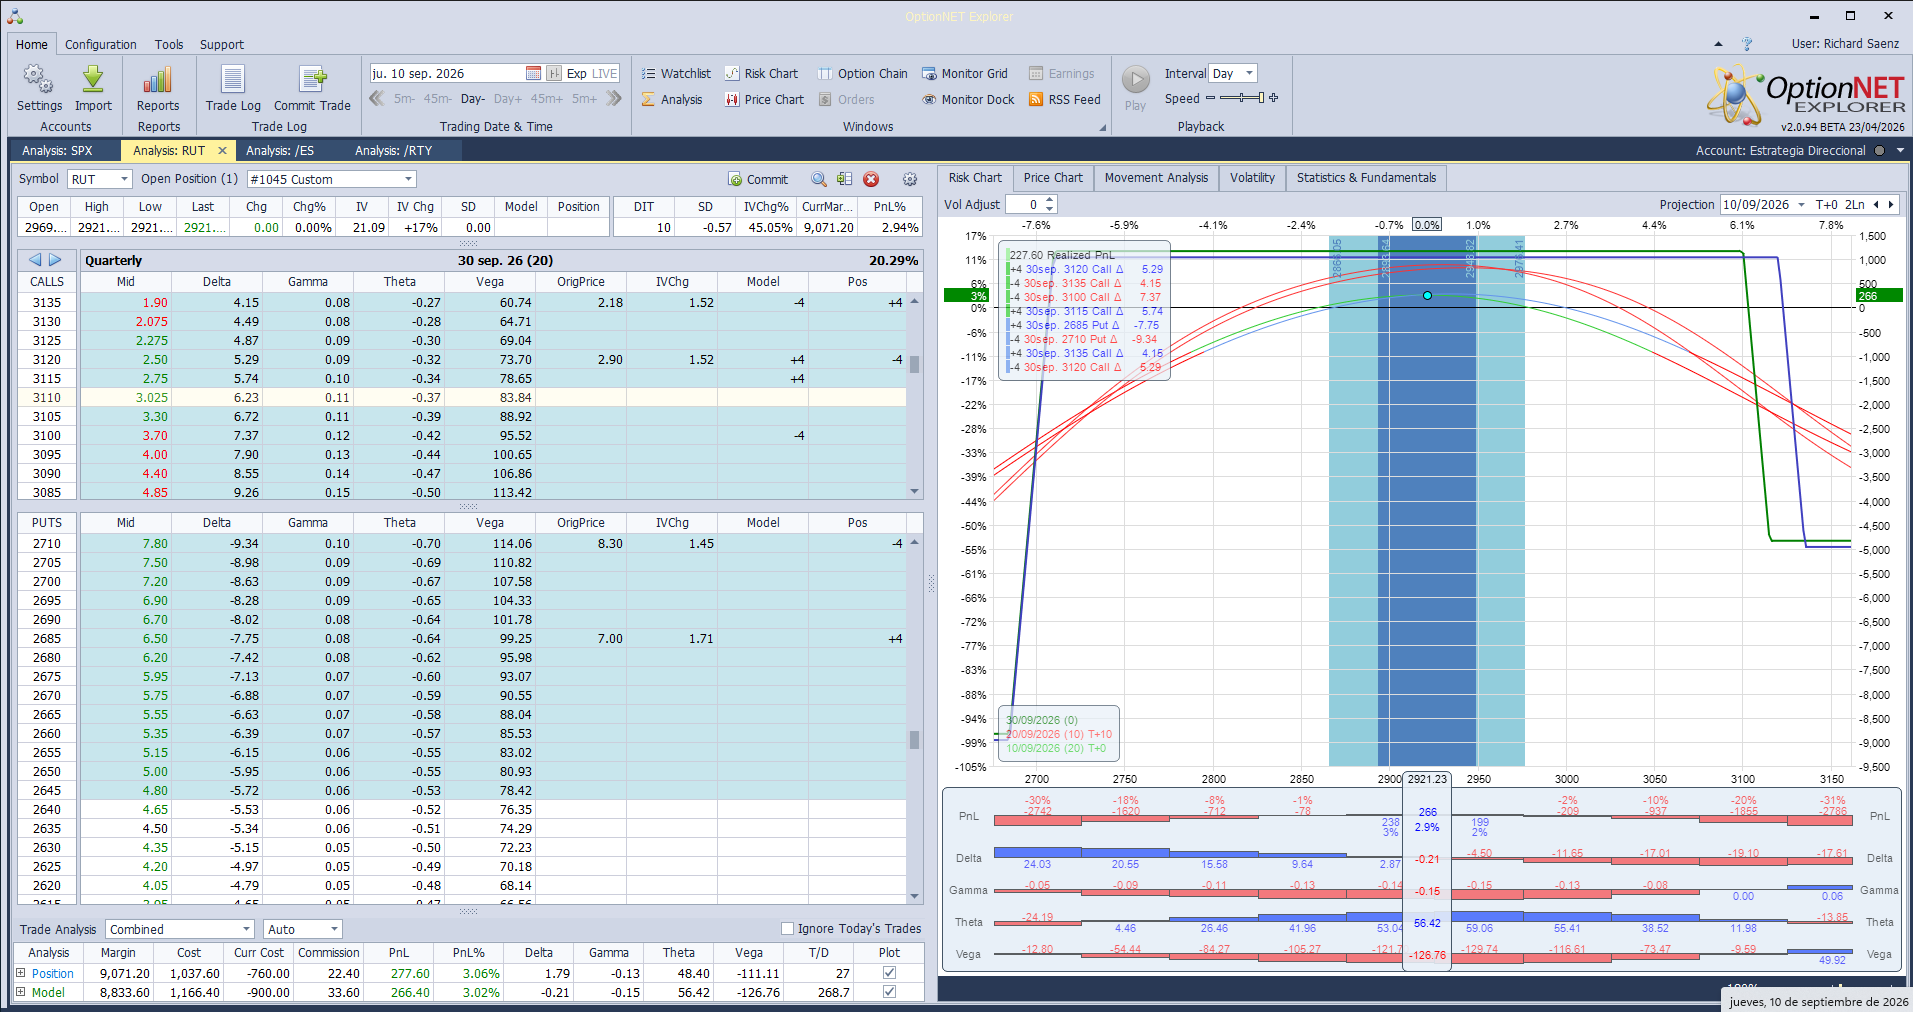Jump forward with the double-right arrow

coord(614,98)
